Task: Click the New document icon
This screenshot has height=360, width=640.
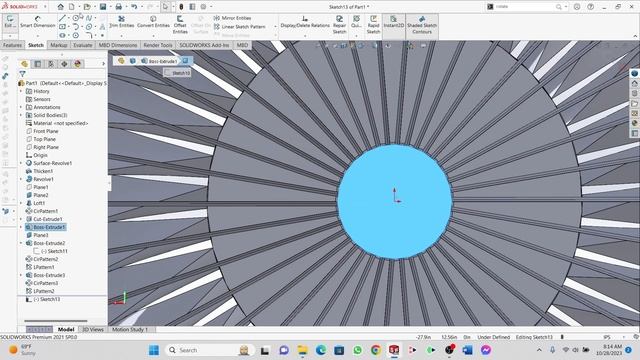Action: click(x=71, y=7)
